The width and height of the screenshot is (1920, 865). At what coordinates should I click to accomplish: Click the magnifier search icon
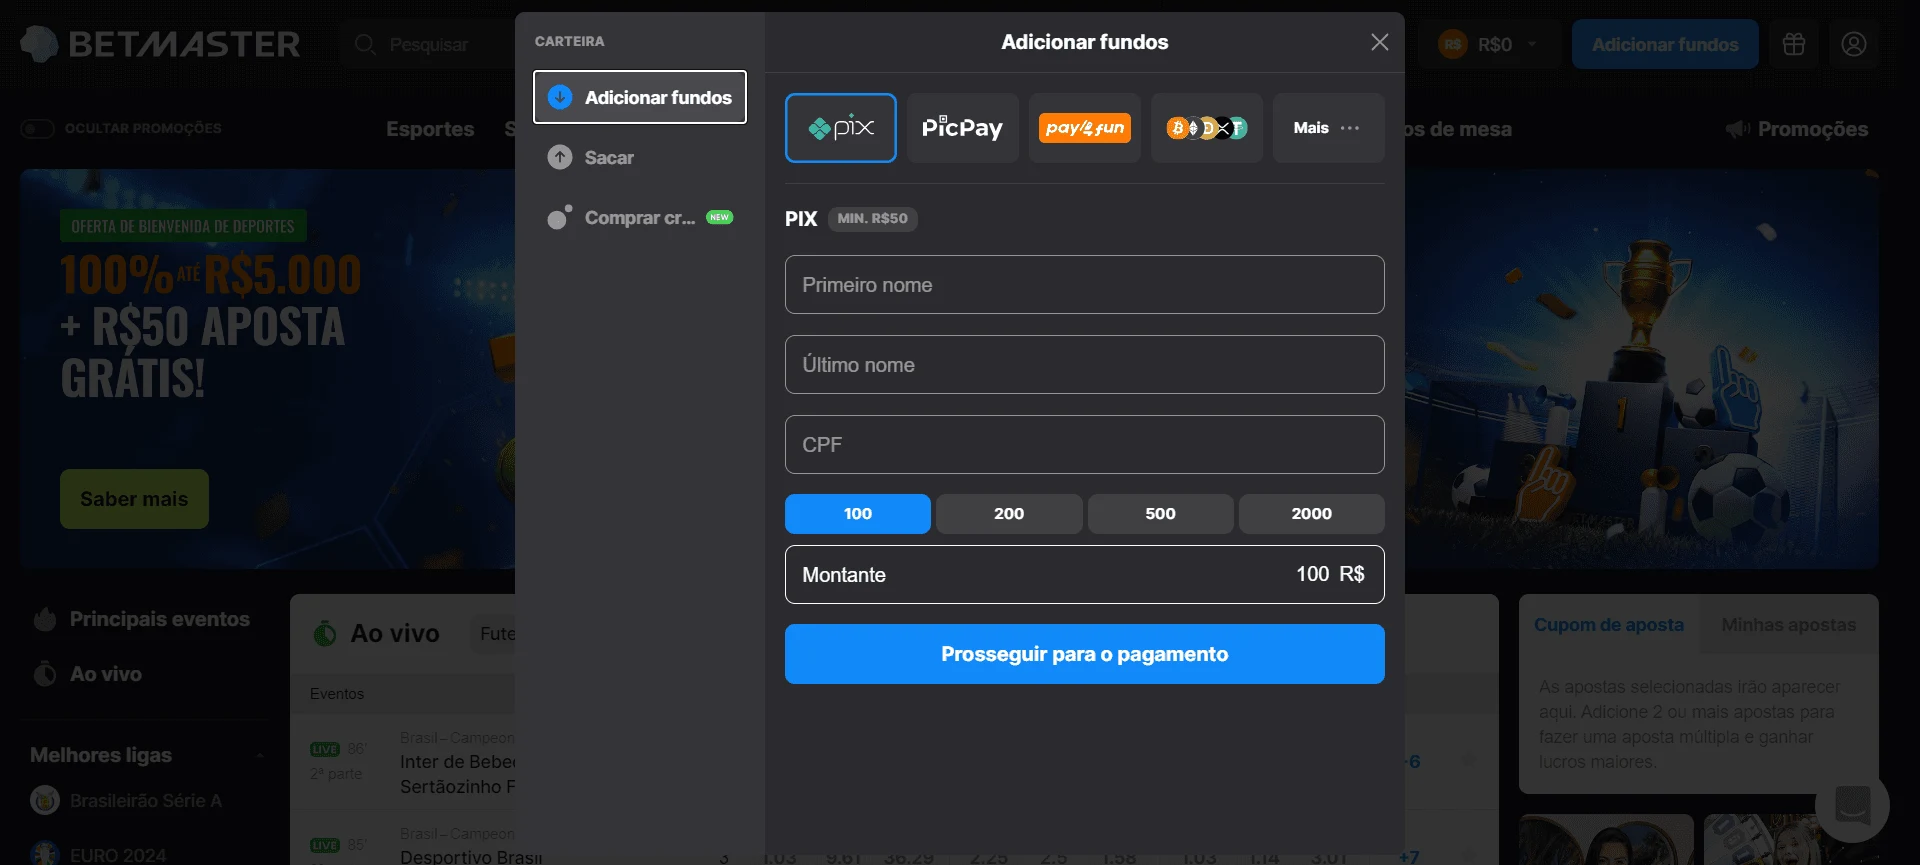click(x=365, y=45)
